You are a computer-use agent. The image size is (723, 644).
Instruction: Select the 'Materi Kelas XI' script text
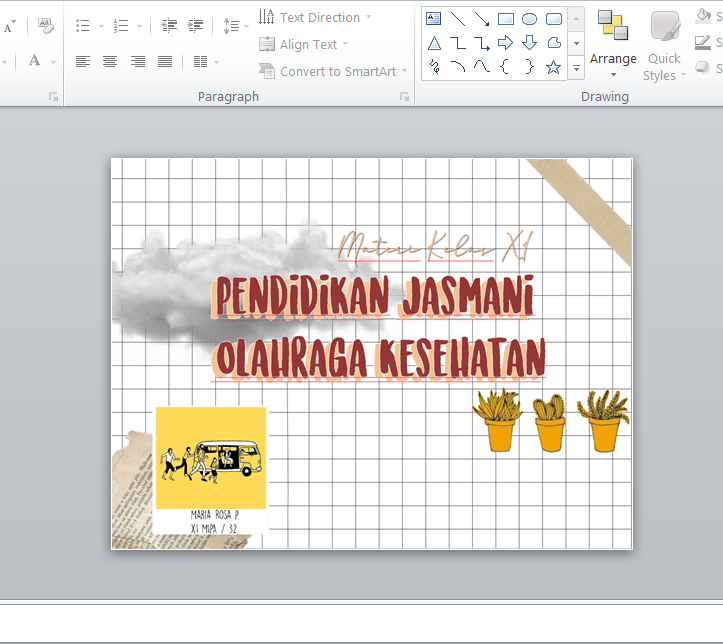tap(435, 247)
